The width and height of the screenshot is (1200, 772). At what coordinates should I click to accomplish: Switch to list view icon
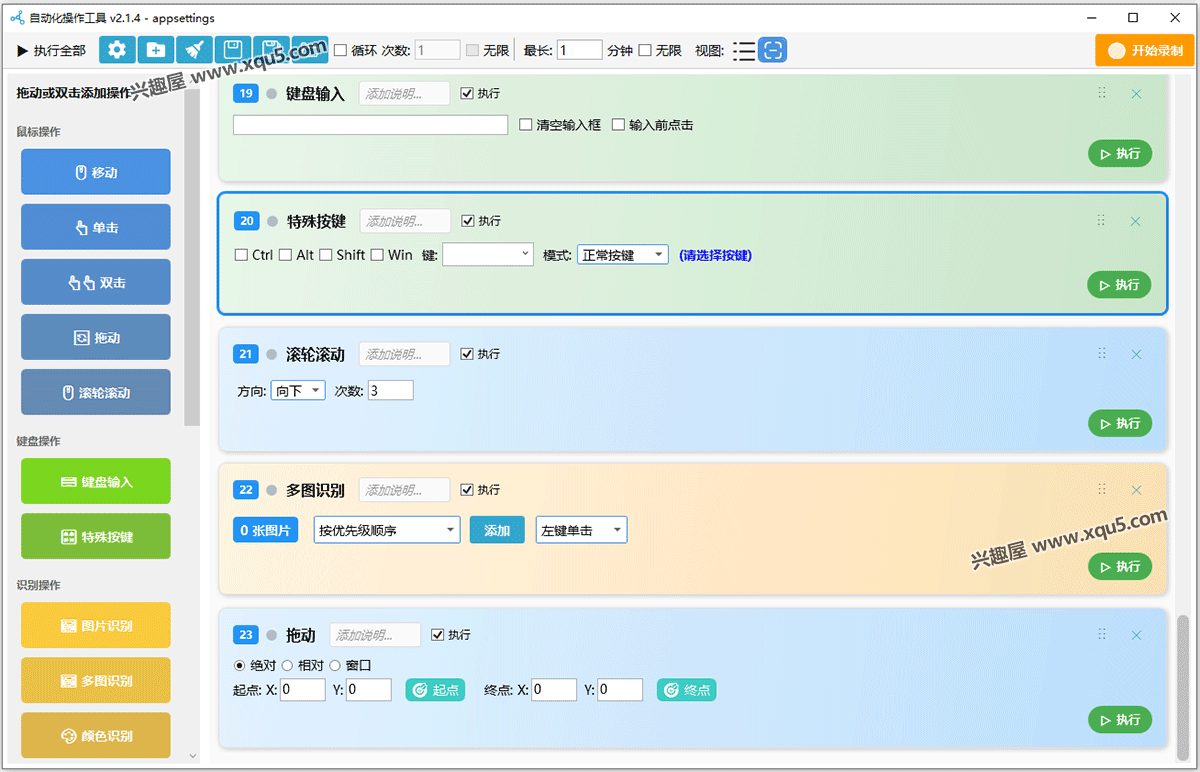743,51
